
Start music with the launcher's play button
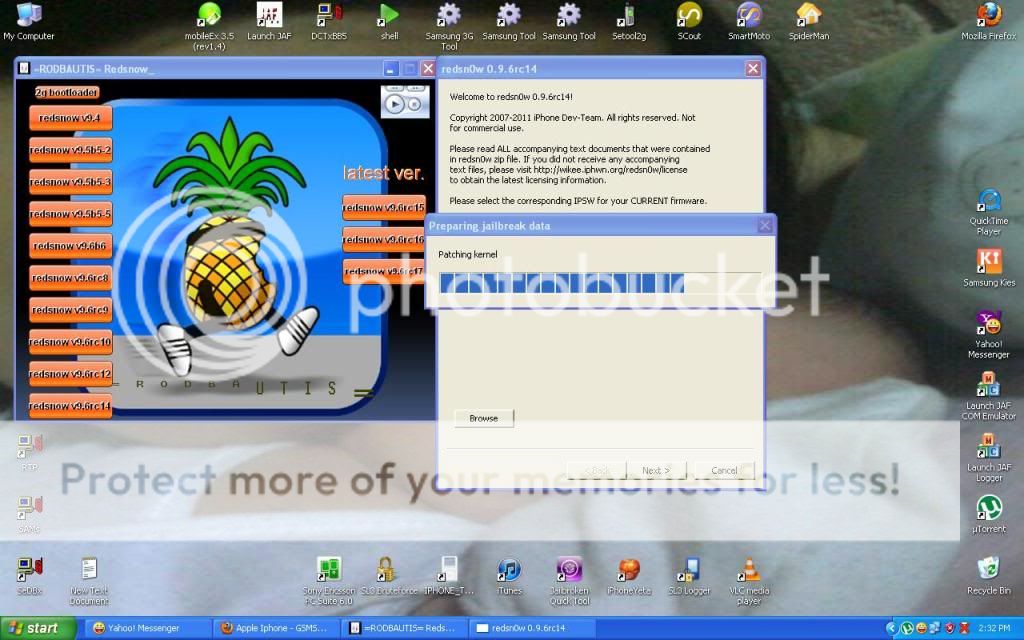click(x=394, y=104)
